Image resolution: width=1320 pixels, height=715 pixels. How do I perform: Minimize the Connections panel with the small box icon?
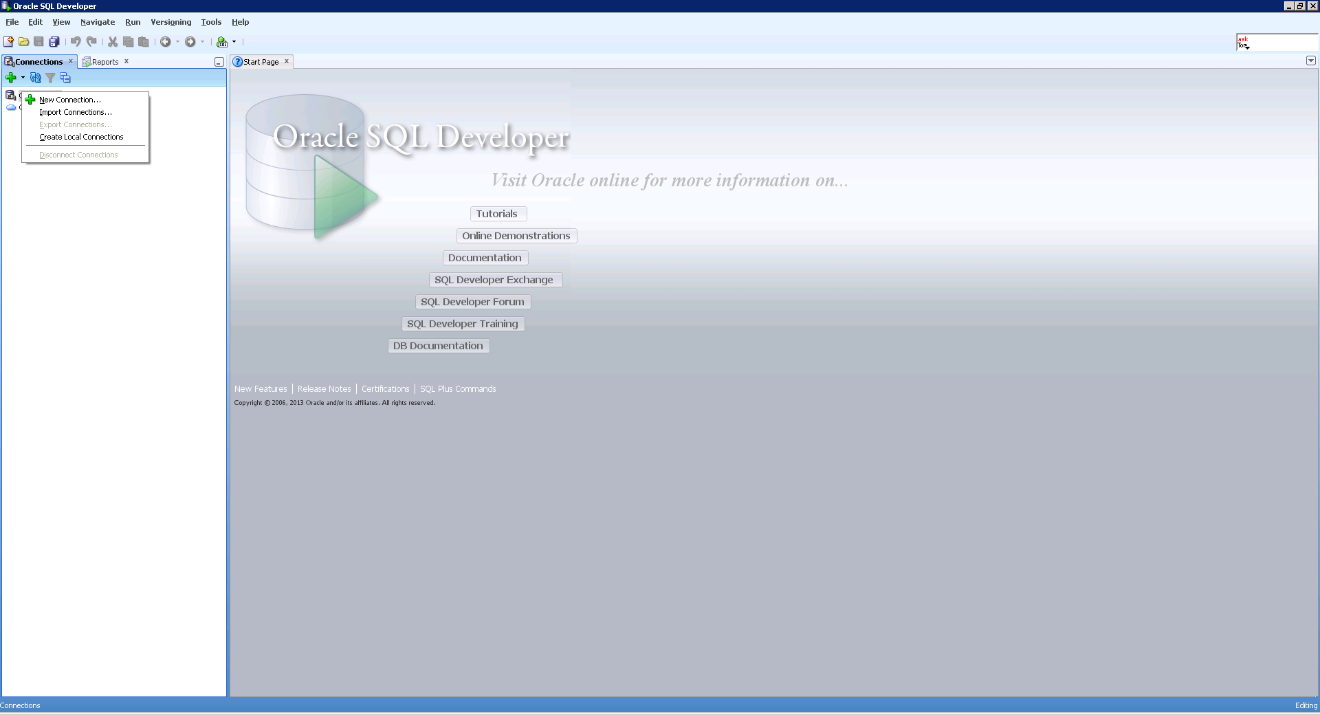(219, 62)
